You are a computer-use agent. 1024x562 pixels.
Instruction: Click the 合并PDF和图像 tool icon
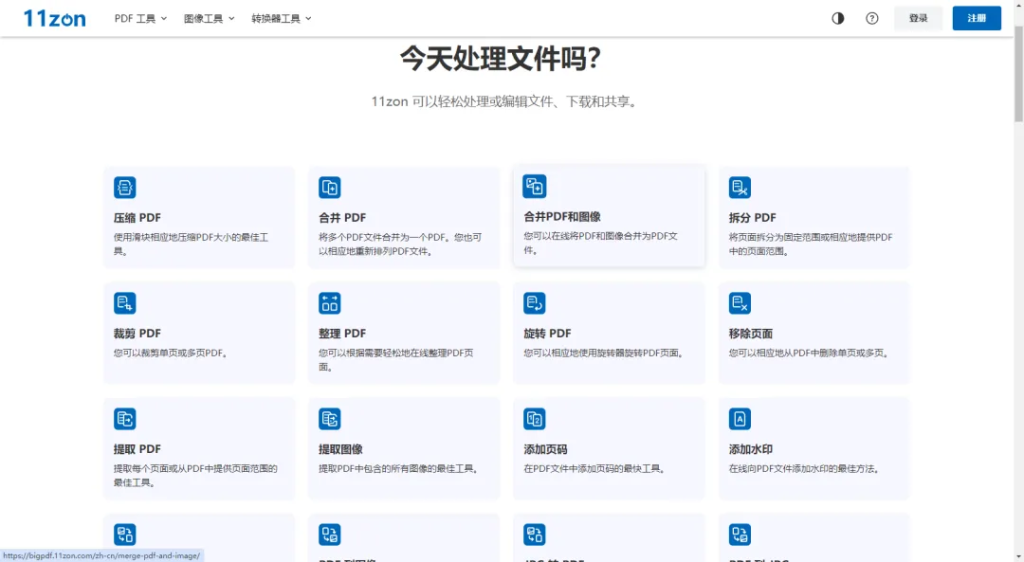pyautogui.click(x=535, y=187)
